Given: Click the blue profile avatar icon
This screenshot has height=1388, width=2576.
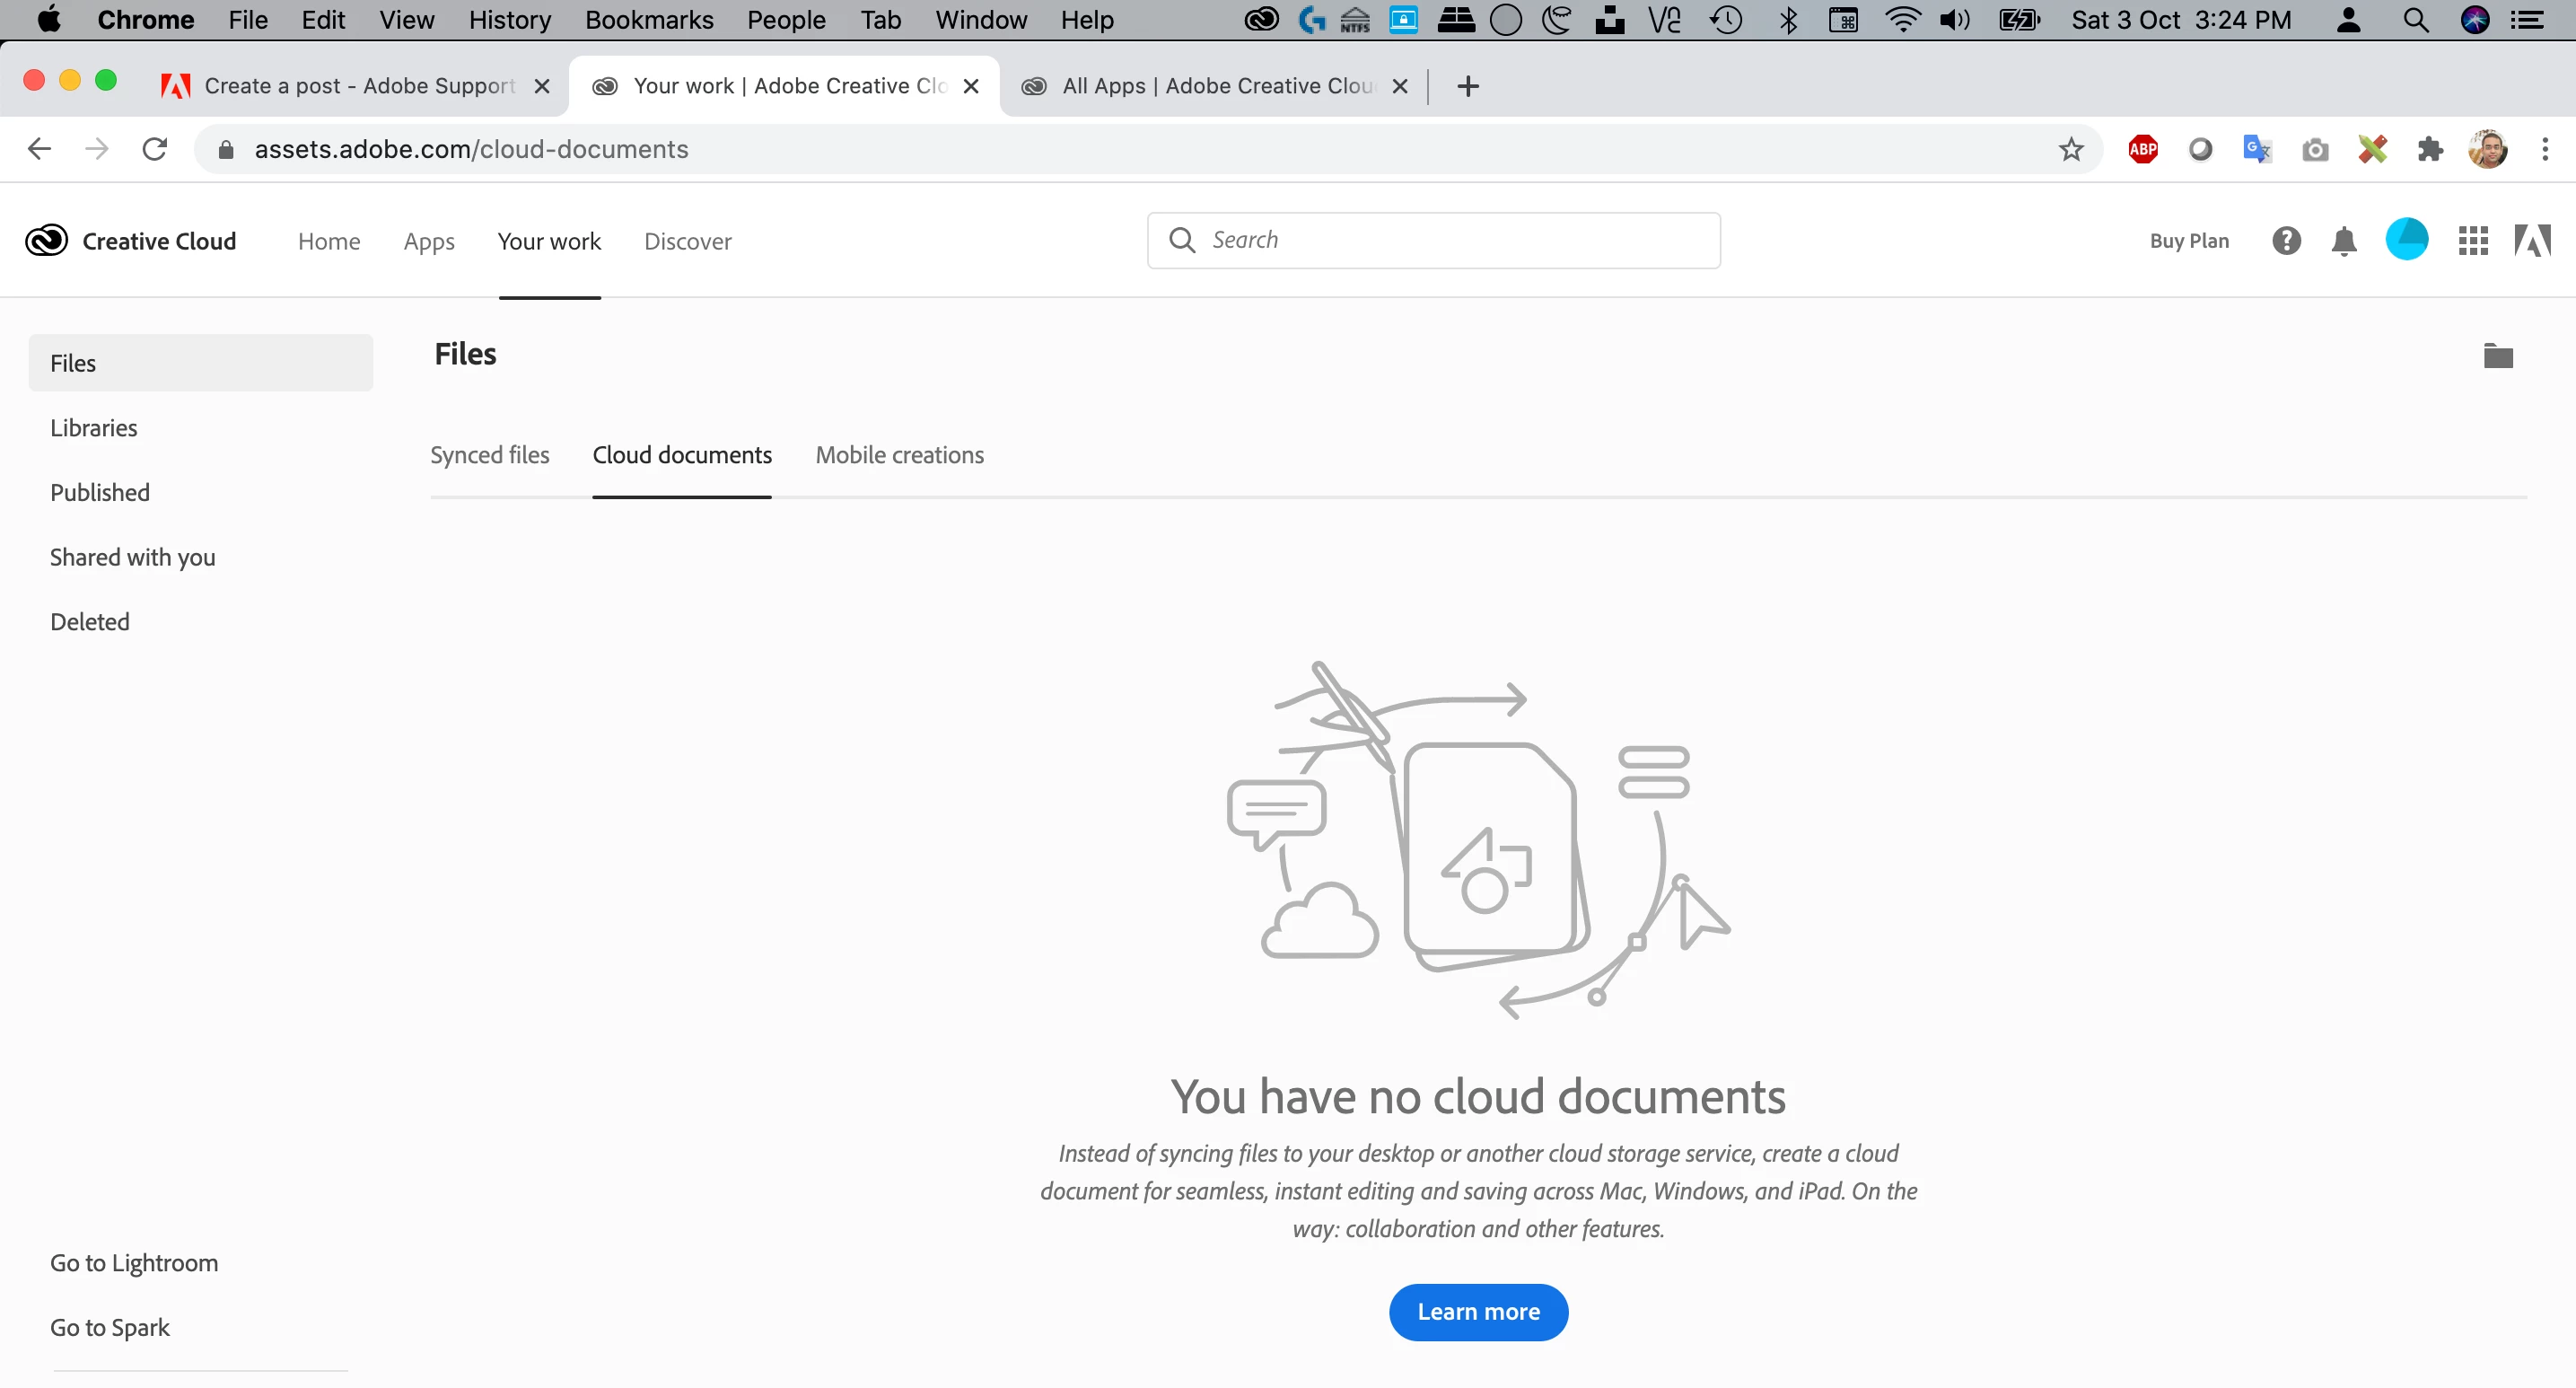Looking at the screenshot, I should pos(2406,240).
